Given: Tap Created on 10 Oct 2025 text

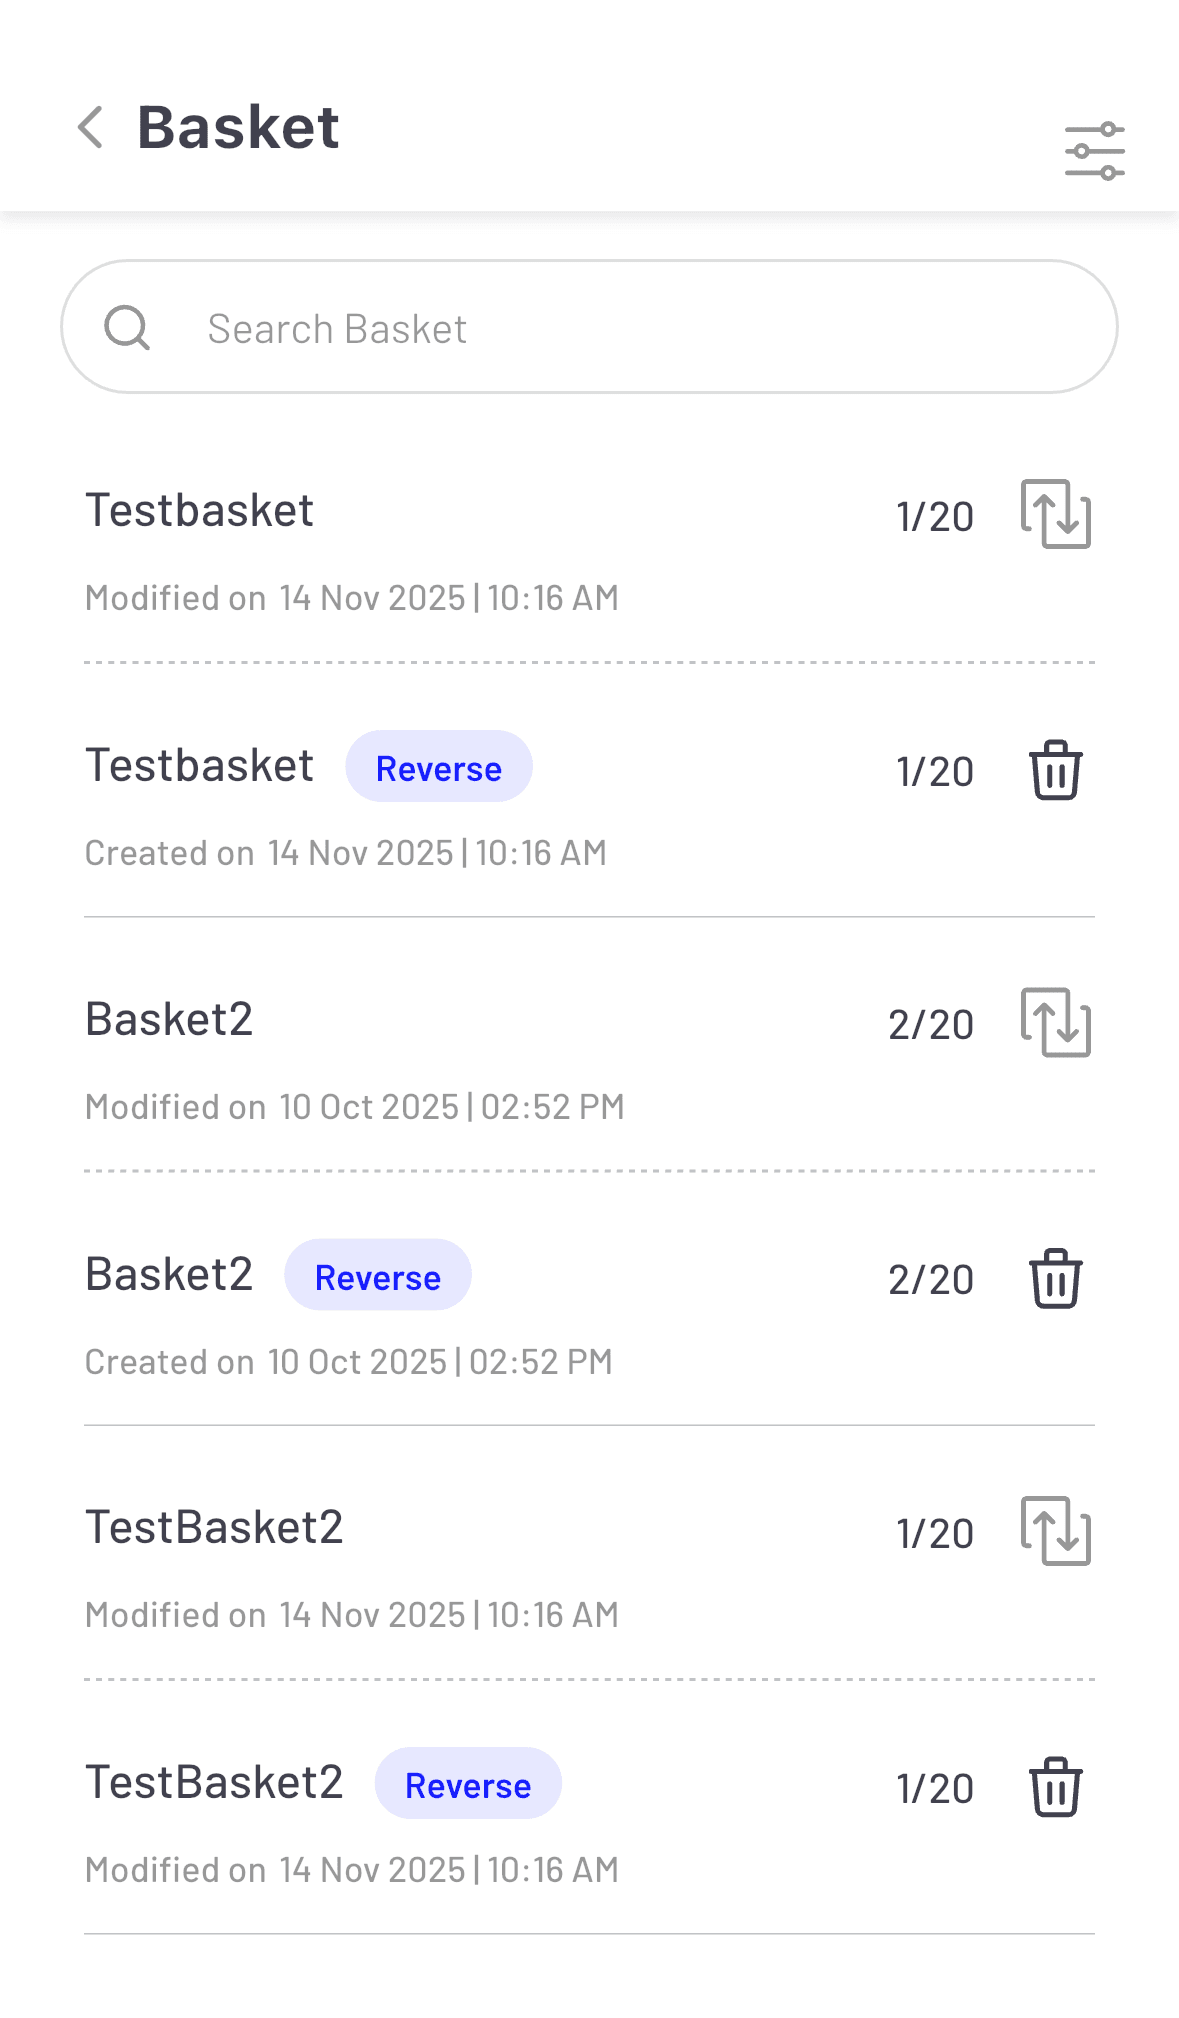Looking at the screenshot, I should [x=348, y=1362].
